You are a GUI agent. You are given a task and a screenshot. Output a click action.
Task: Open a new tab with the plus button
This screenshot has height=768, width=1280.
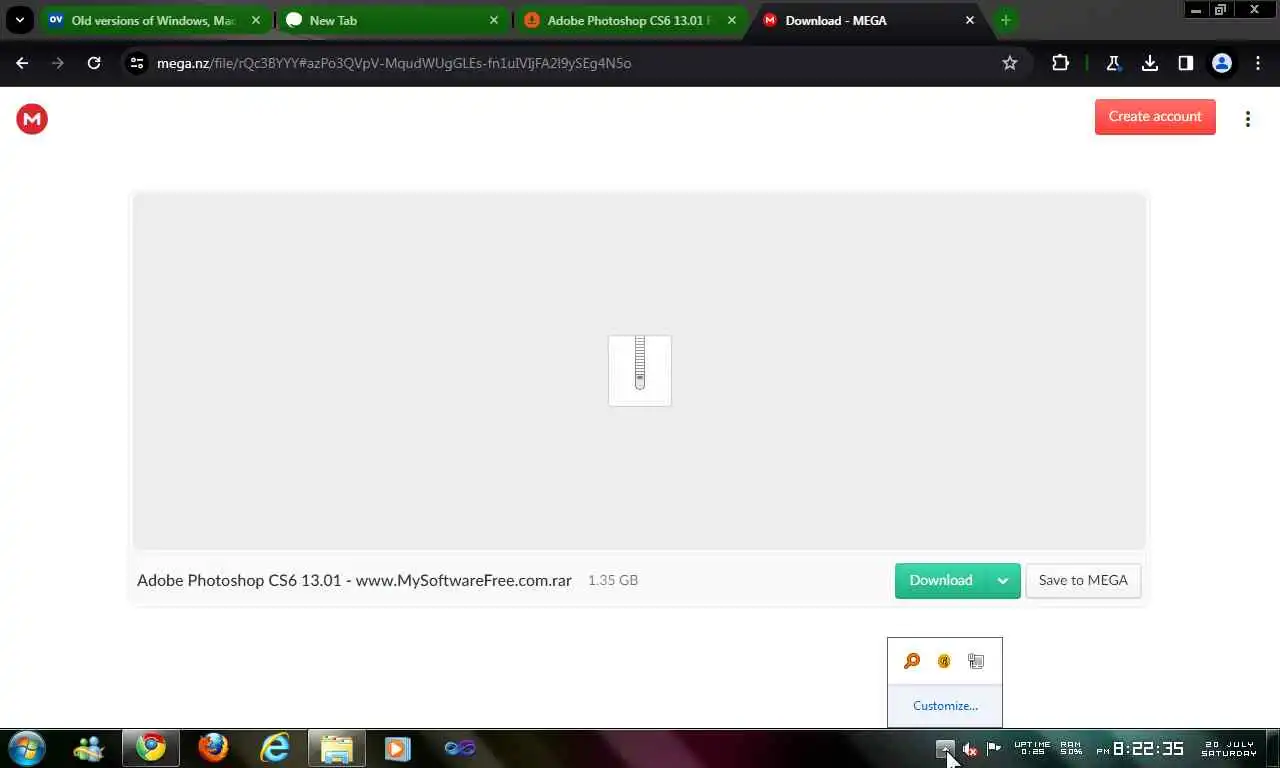[x=1006, y=20]
